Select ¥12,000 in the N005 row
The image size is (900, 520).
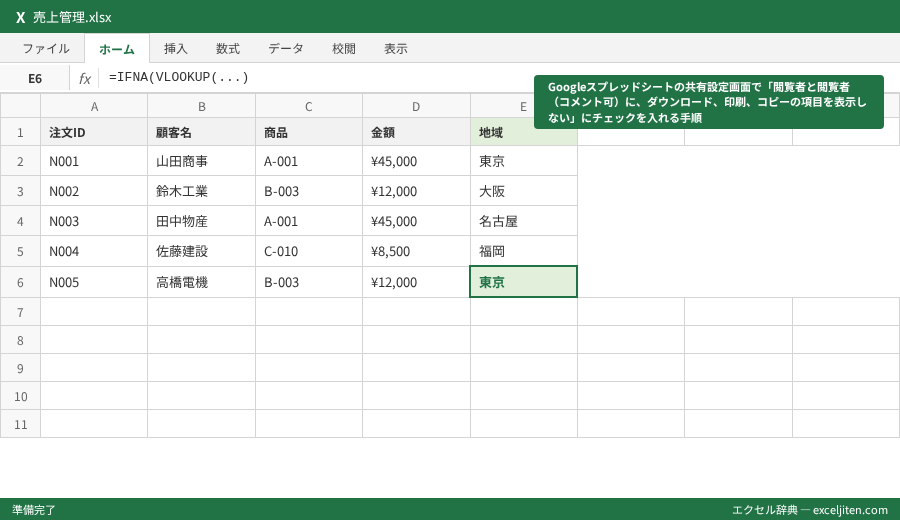[416, 282]
